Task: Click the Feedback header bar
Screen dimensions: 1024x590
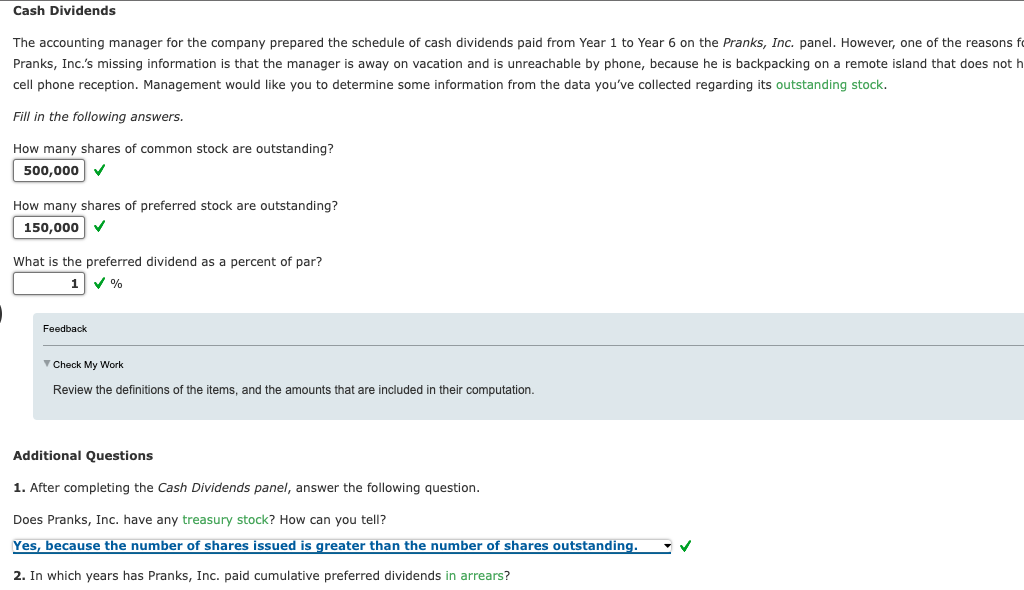Action: [x=64, y=328]
